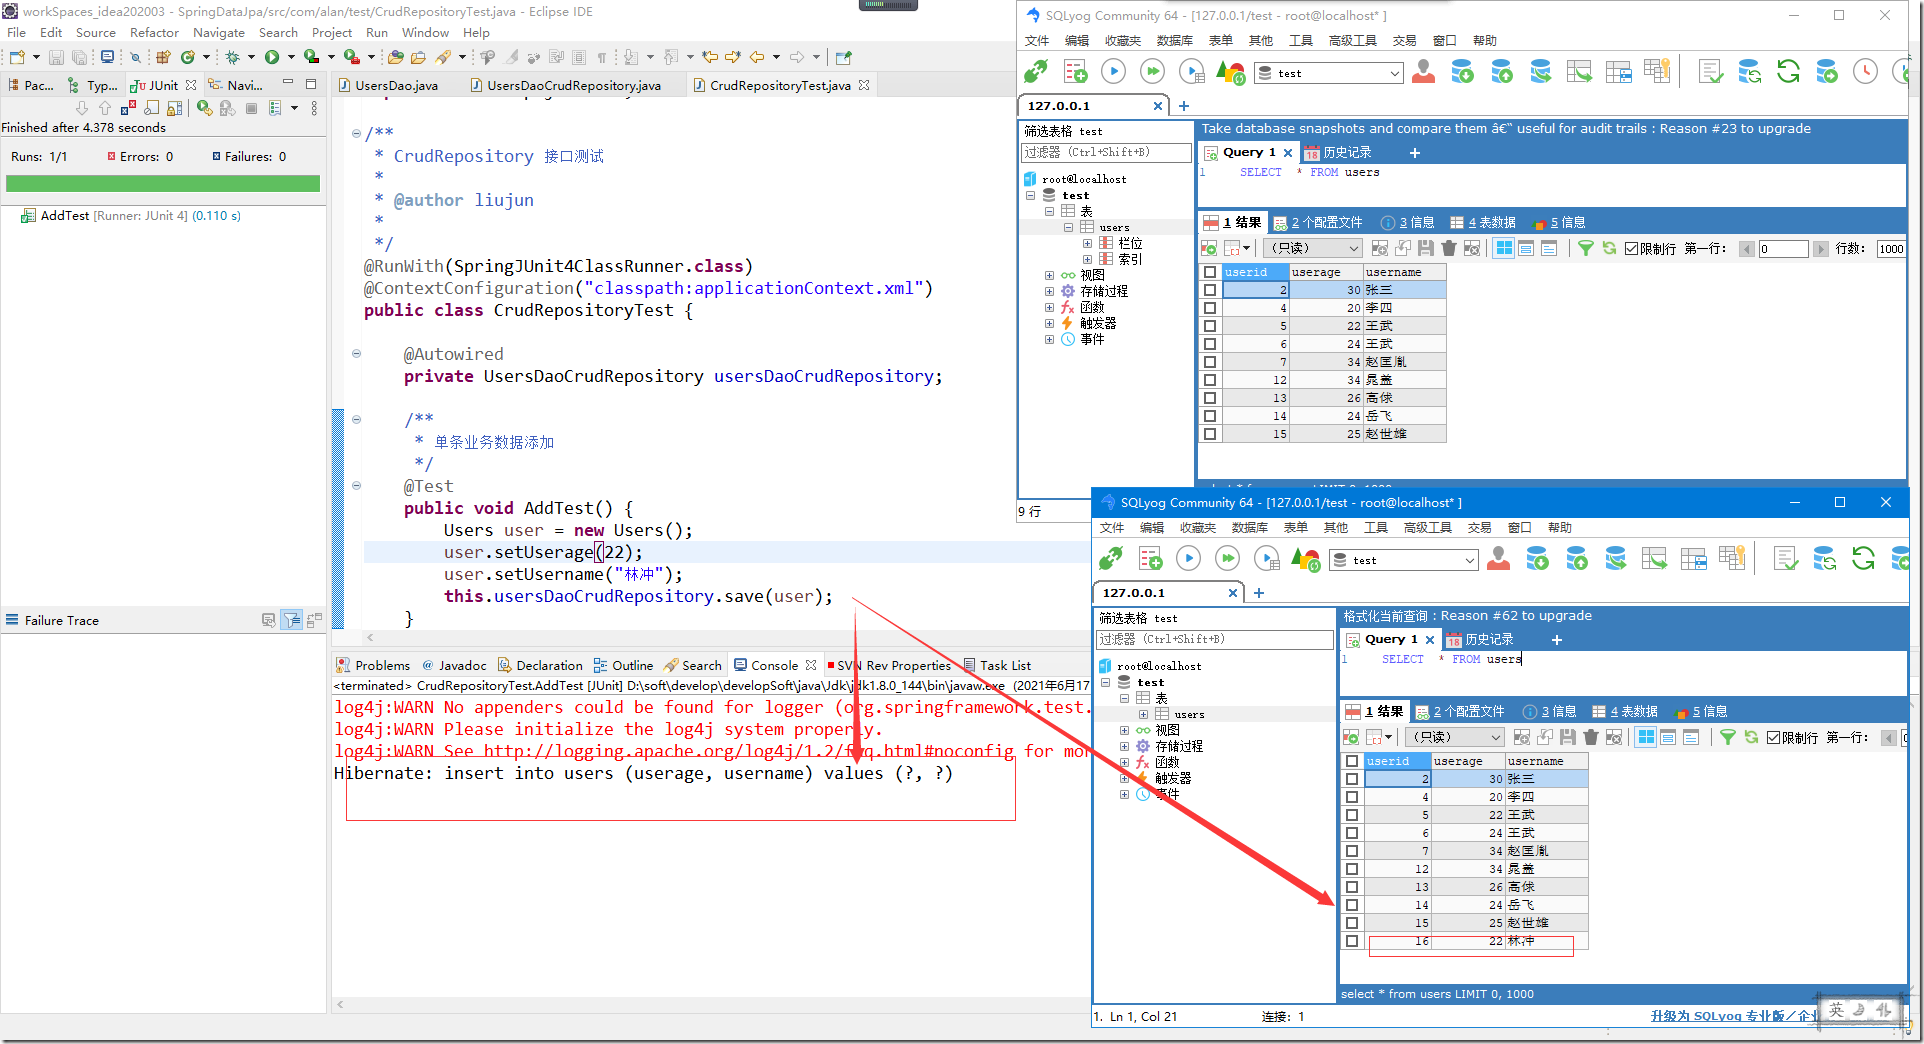This screenshot has height=1044, width=1924.
Task: Collapse AddTest method fold marker in editor
Action: pyautogui.click(x=356, y=486)
